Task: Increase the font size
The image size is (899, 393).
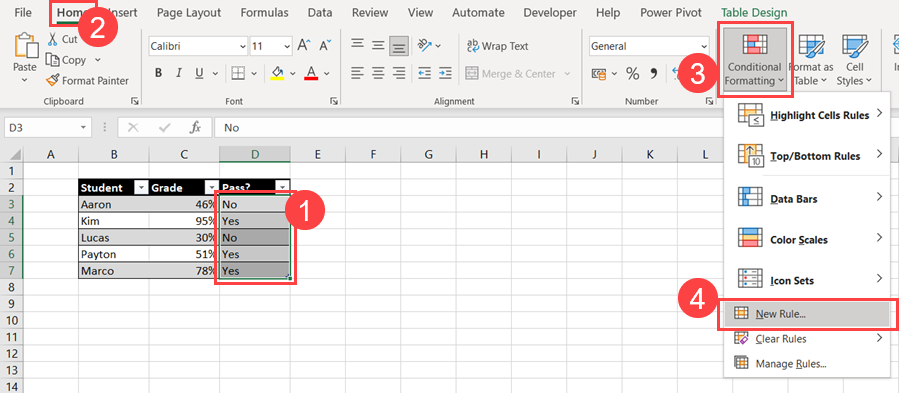Action: [x=304, y=46]
